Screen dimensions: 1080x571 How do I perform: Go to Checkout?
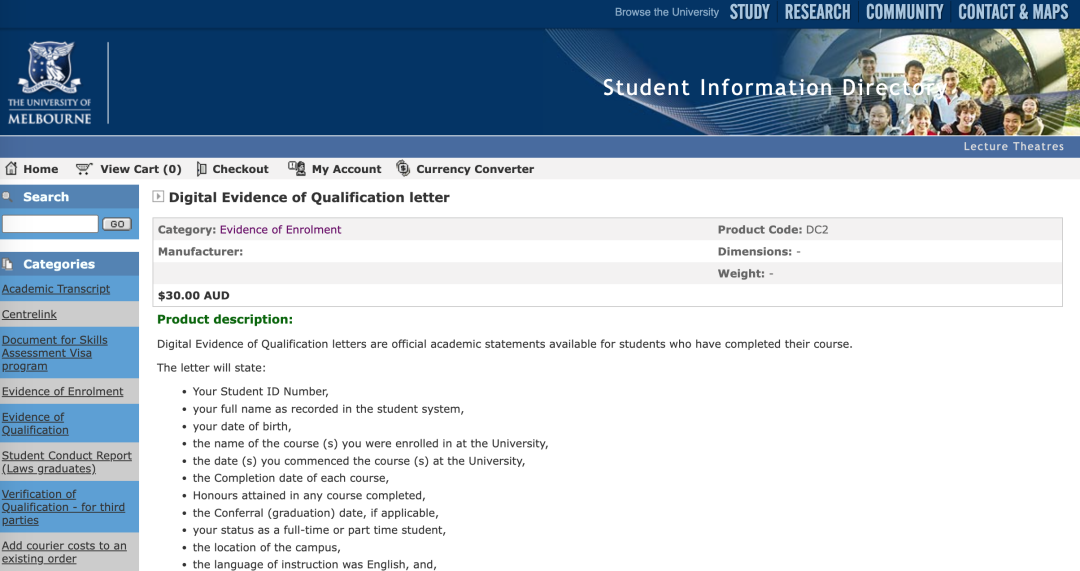tap(240, 169)
